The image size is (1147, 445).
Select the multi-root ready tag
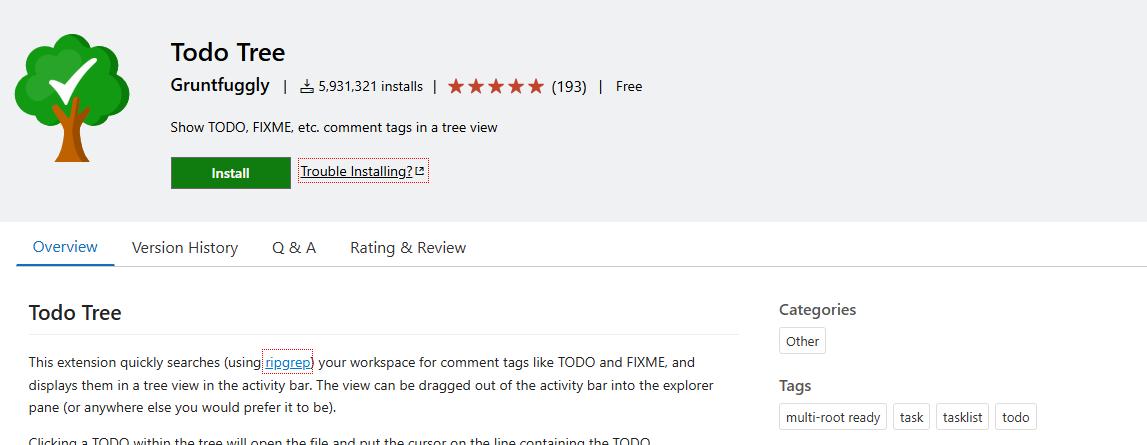coord(833,417)
